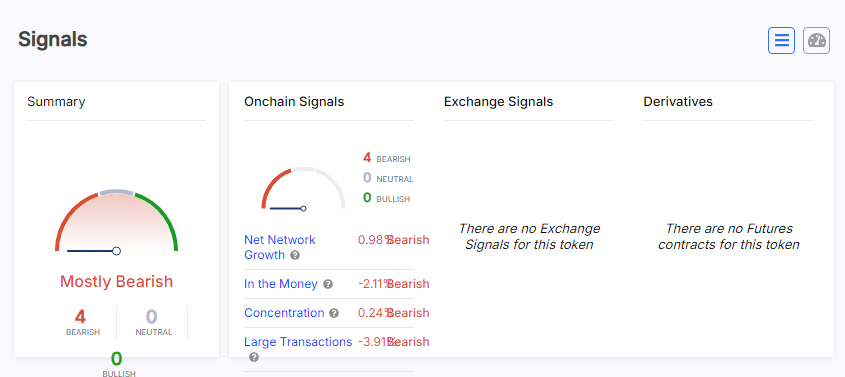The height and width of the screenshot is (377, 845).
Task: Switch to list view icon
Action: click(781, 40)
